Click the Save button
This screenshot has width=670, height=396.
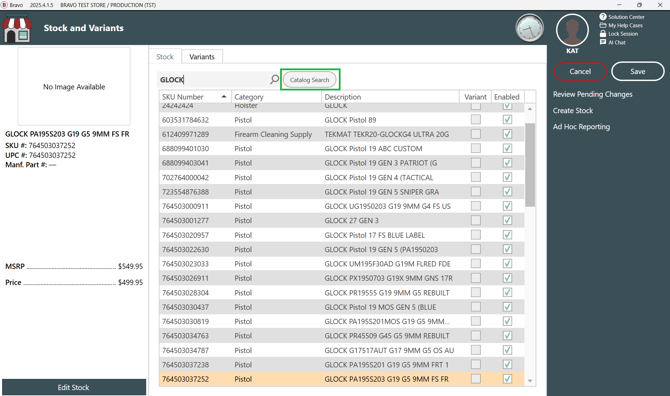click(638, 71)
